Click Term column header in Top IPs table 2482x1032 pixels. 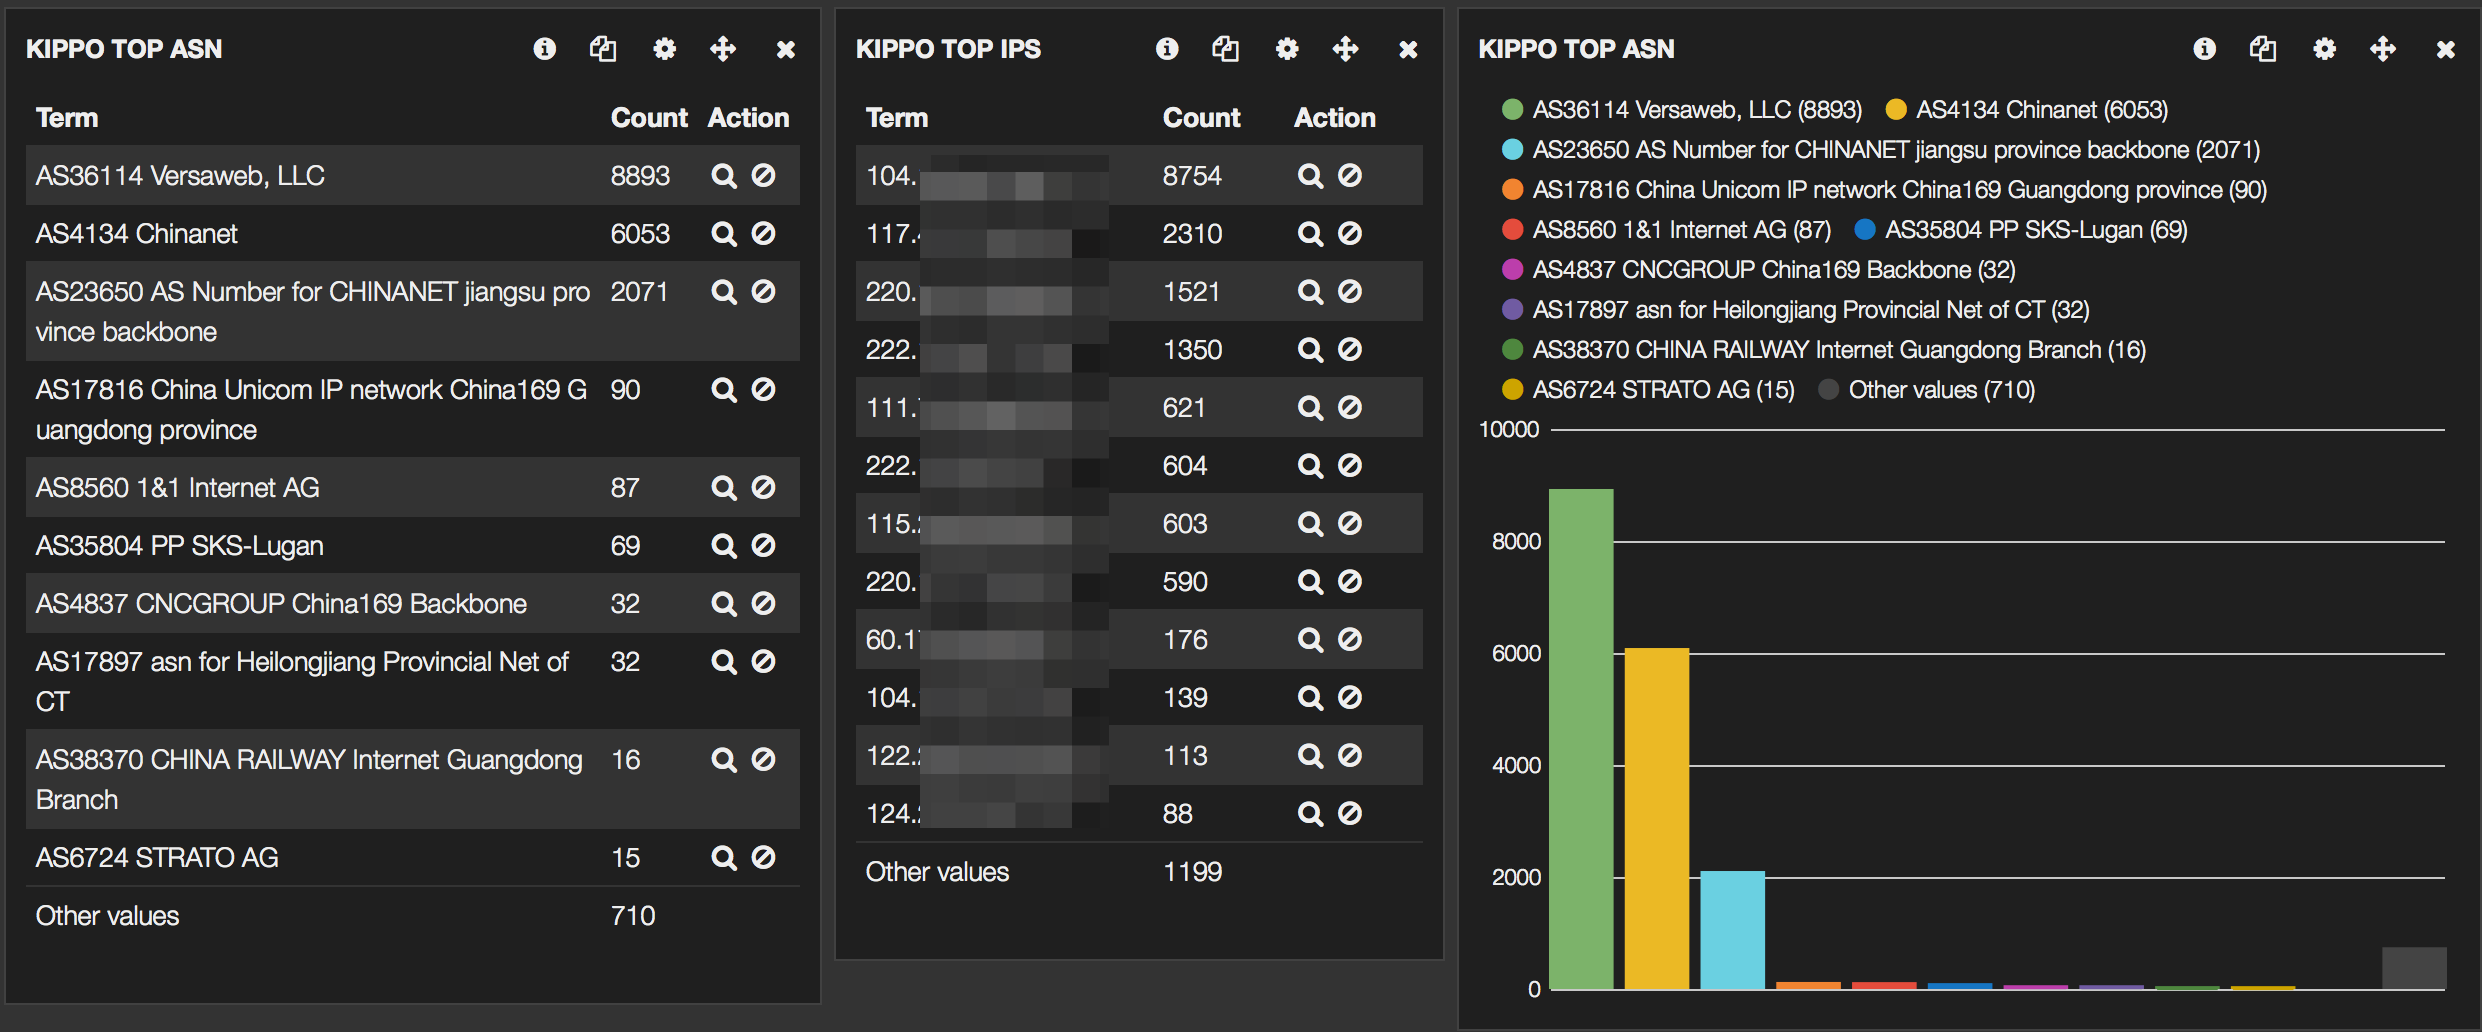click(x=897, y=118)
